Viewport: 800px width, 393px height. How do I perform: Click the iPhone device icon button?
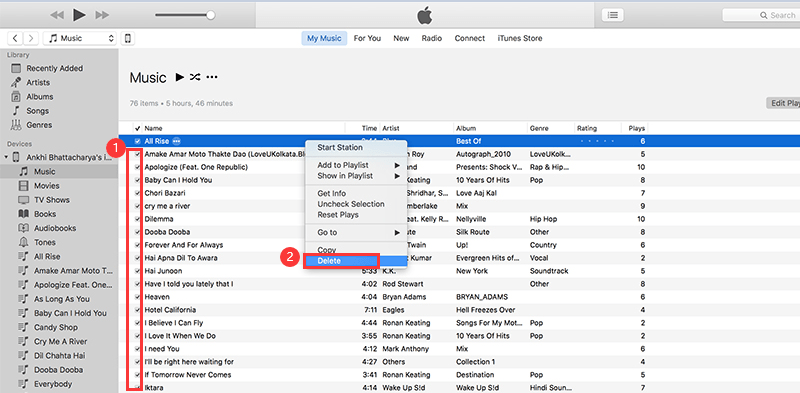click(x=128, y=38)
